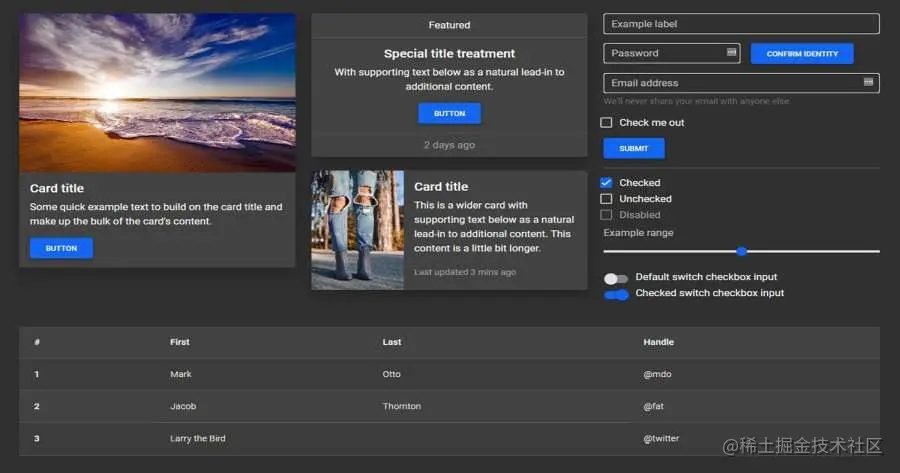The height and width of the screenshot is (473, 900).
Task: Tick the 'Check me out' checkbox
Action: [x=606, y=123]
